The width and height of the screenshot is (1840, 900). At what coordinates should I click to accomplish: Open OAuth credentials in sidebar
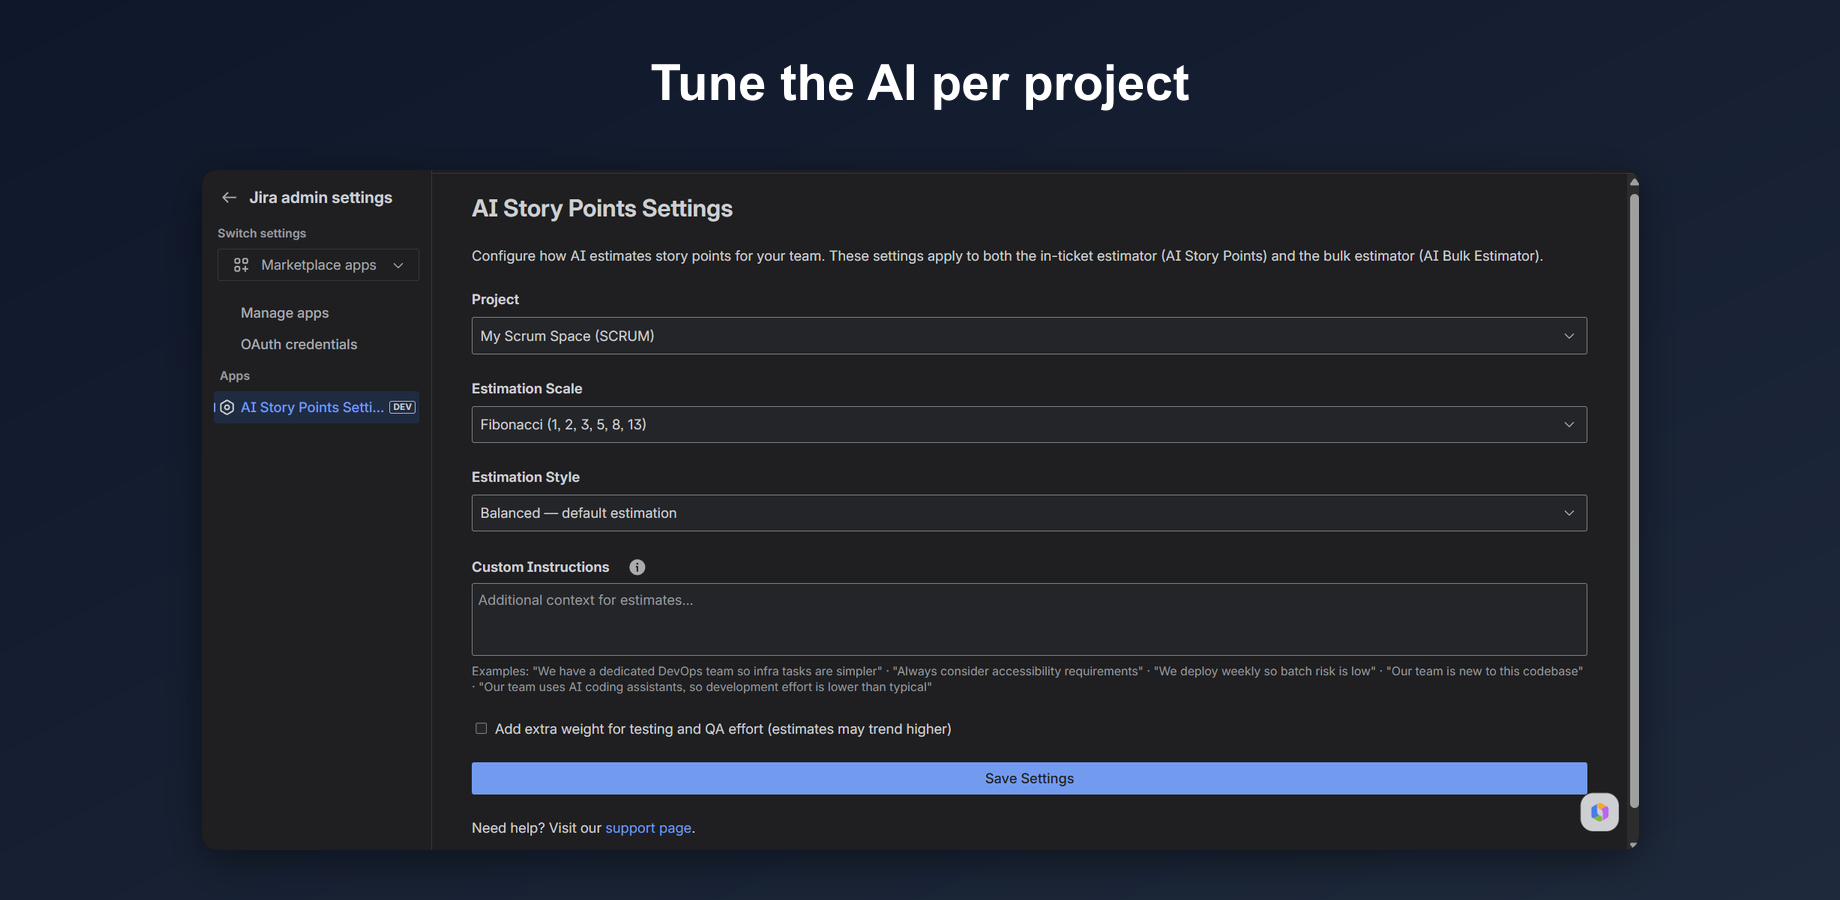tap(299, 344)
